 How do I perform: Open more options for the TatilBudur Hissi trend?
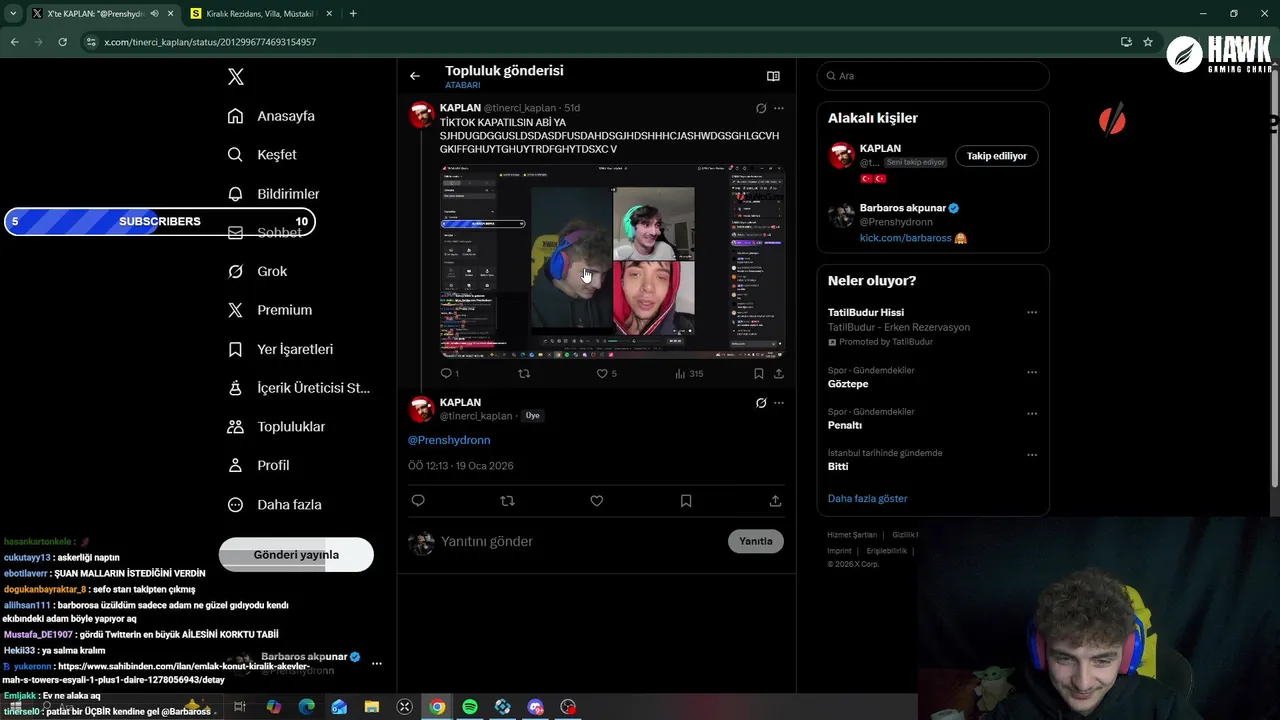1032,313
